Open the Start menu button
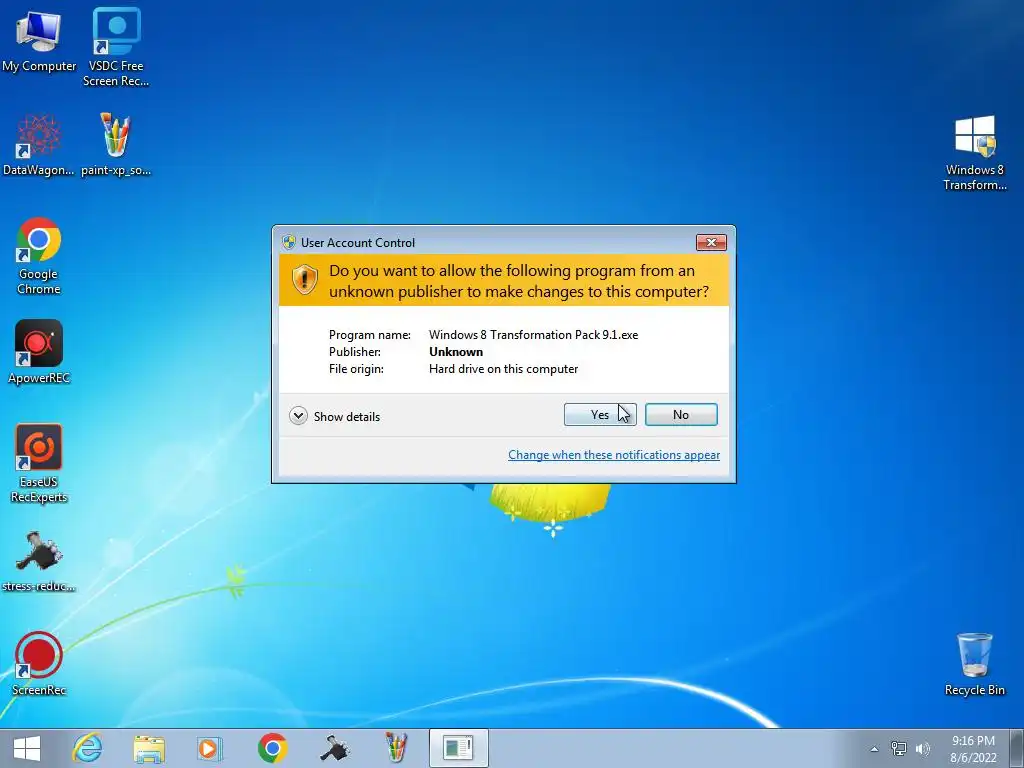The image size is (1024, 768). (x=27, y=748)
